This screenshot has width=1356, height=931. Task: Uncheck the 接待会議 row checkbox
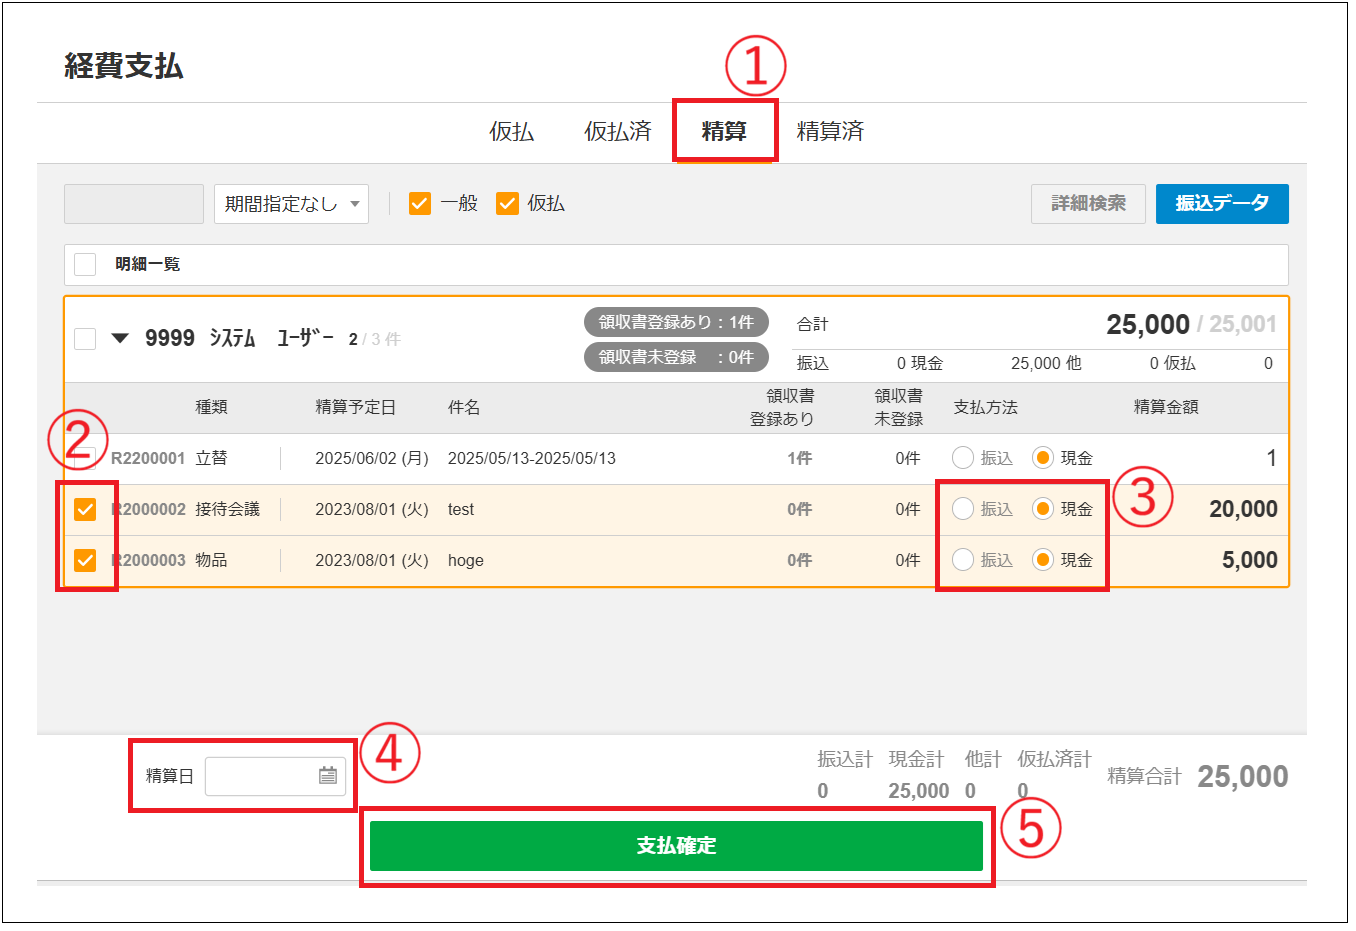click(86, 510)
